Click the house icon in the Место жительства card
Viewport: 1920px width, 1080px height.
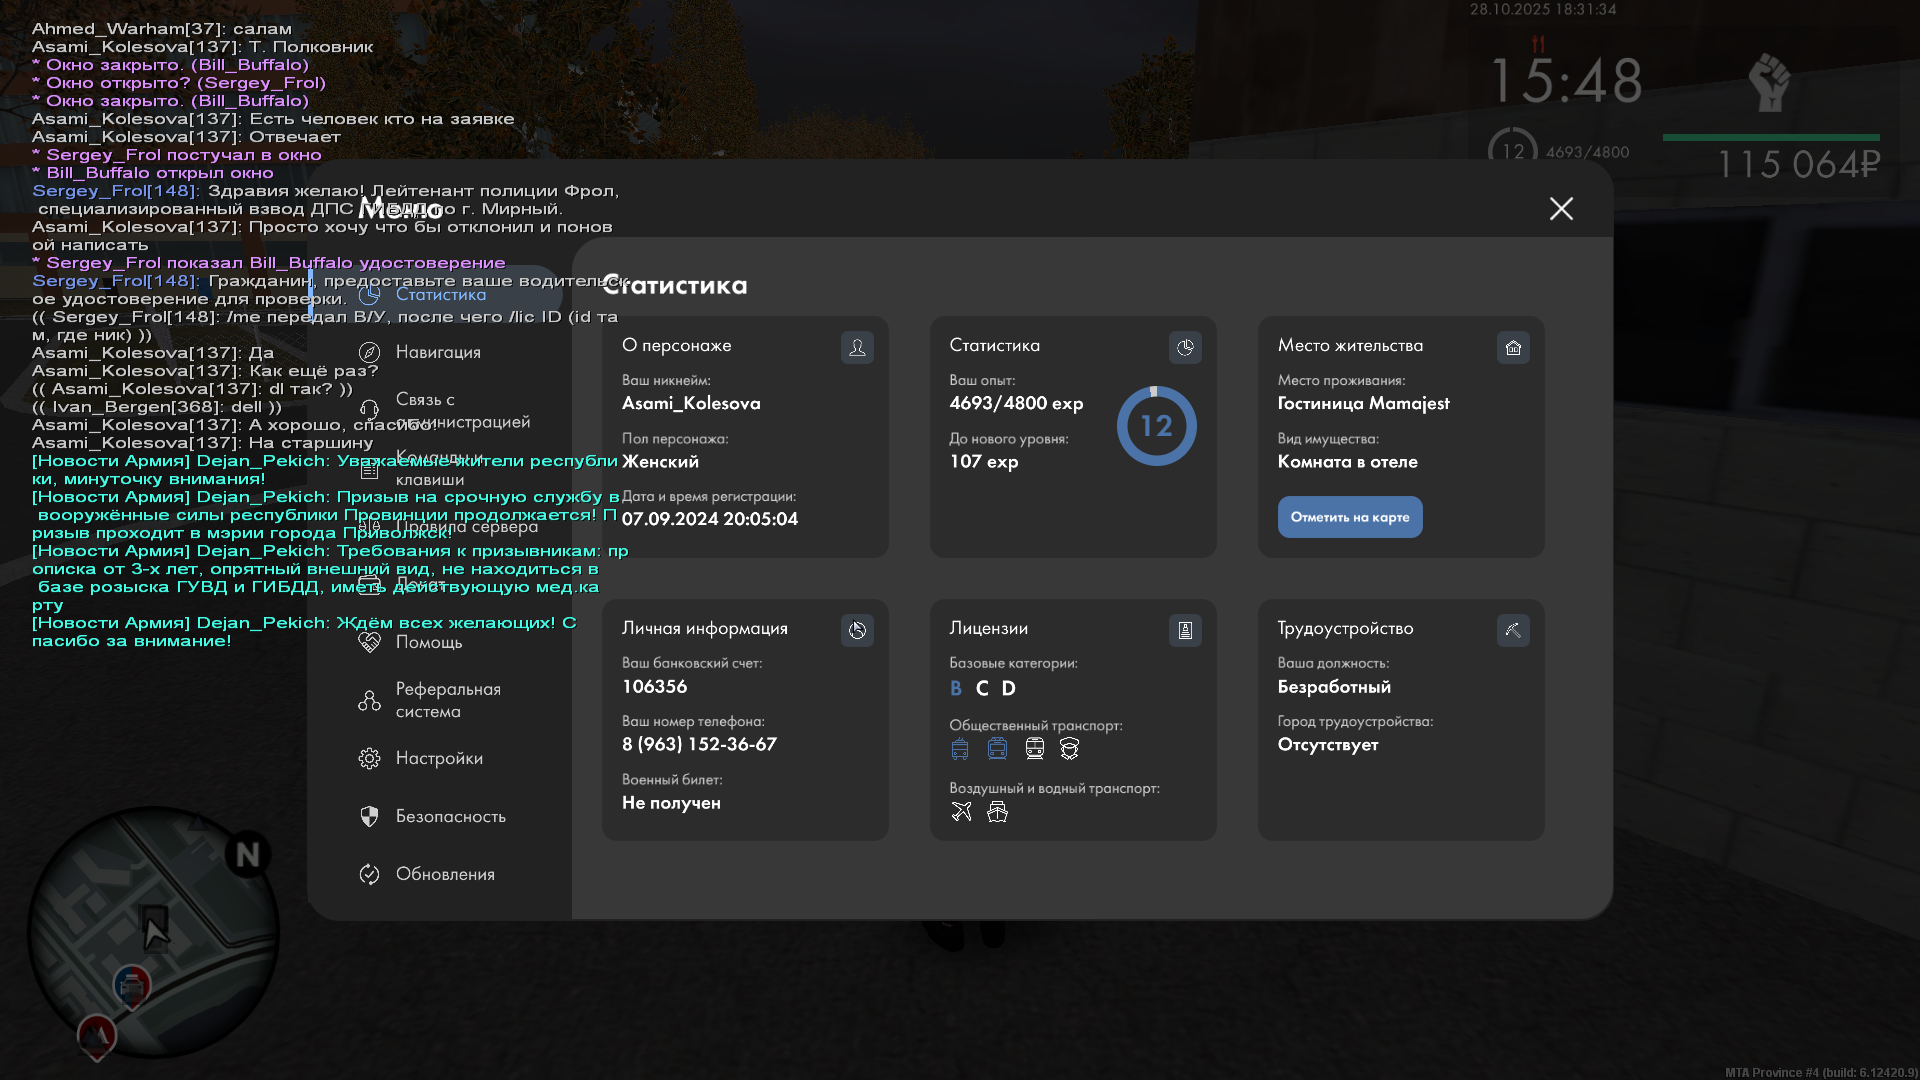coord(1513,347)
